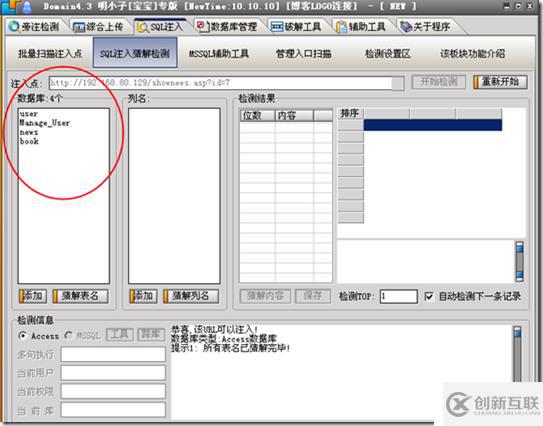Select table name book in list
The height and width of the screenshot is (426, 543).
(29, 141)
